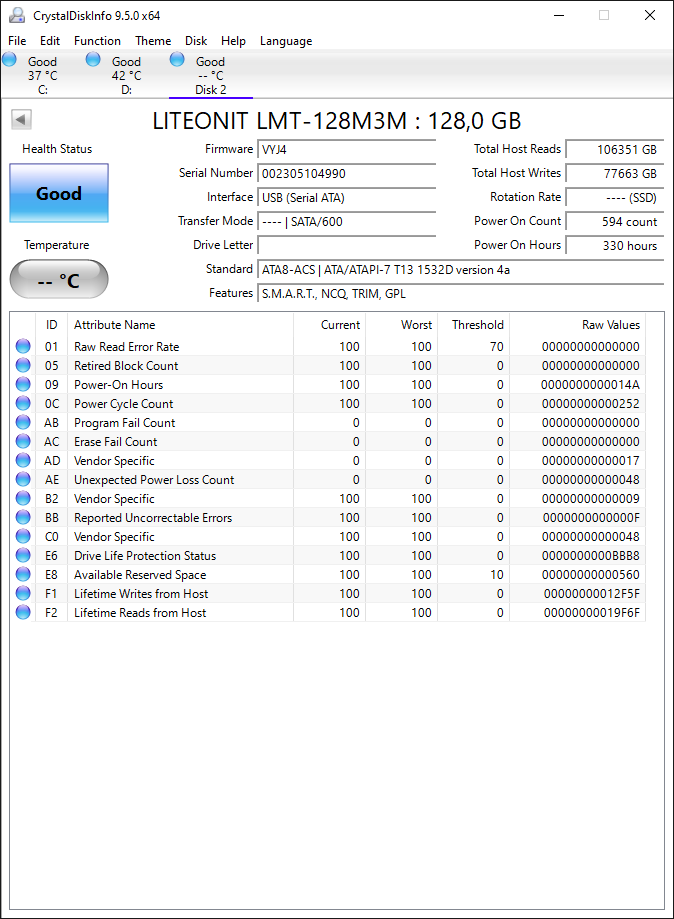The width and height of the screenshot is (674, 919).
Task: Click the Worst column header
Action: [401, 325]
